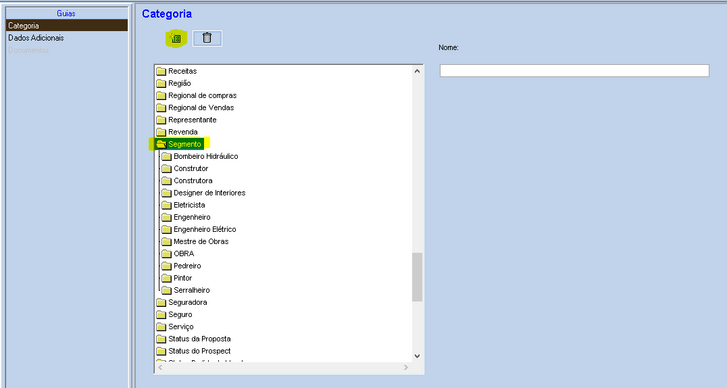Select the Construtor subfolder
This screenshot has height=388, width=727.
pyautogui.click(x=191, y=168)
